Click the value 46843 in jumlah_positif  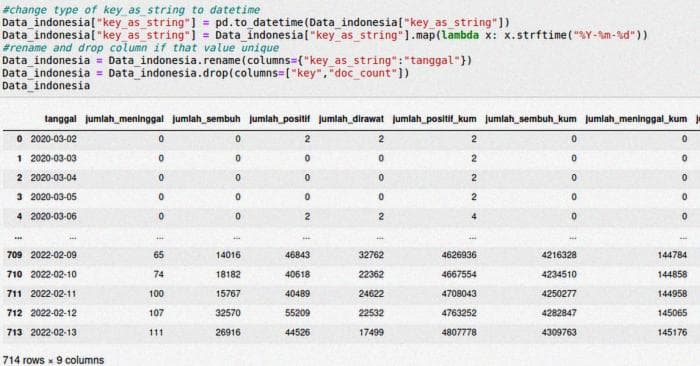click(x=298, y=255)
